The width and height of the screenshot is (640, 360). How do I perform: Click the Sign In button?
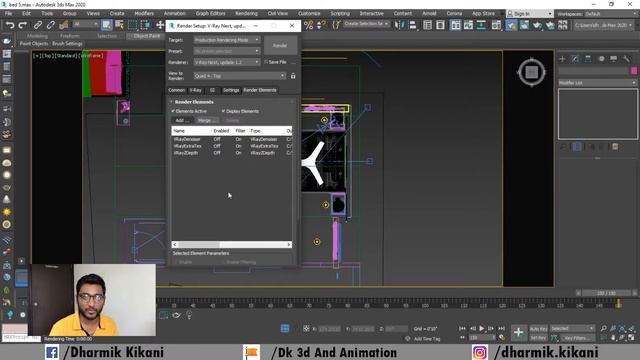point(529,13)
